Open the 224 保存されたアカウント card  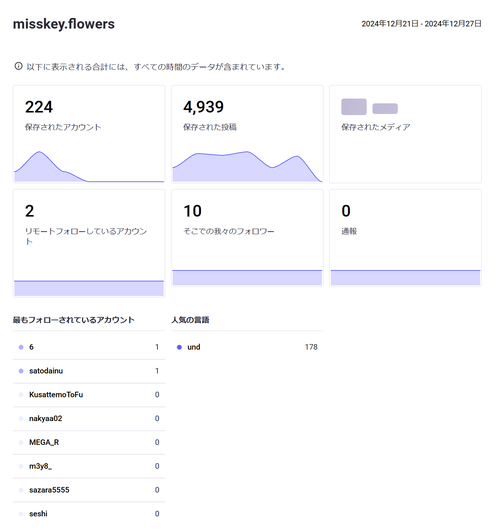click(89, 134)
